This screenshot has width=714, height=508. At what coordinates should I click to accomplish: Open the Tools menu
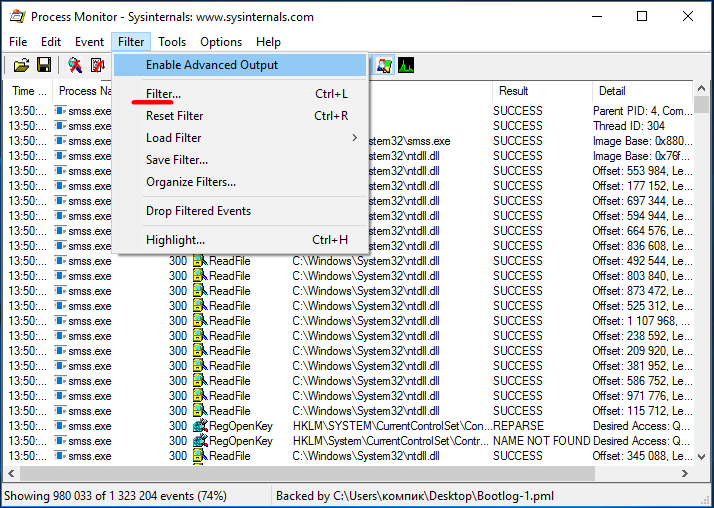coord(172,42)
